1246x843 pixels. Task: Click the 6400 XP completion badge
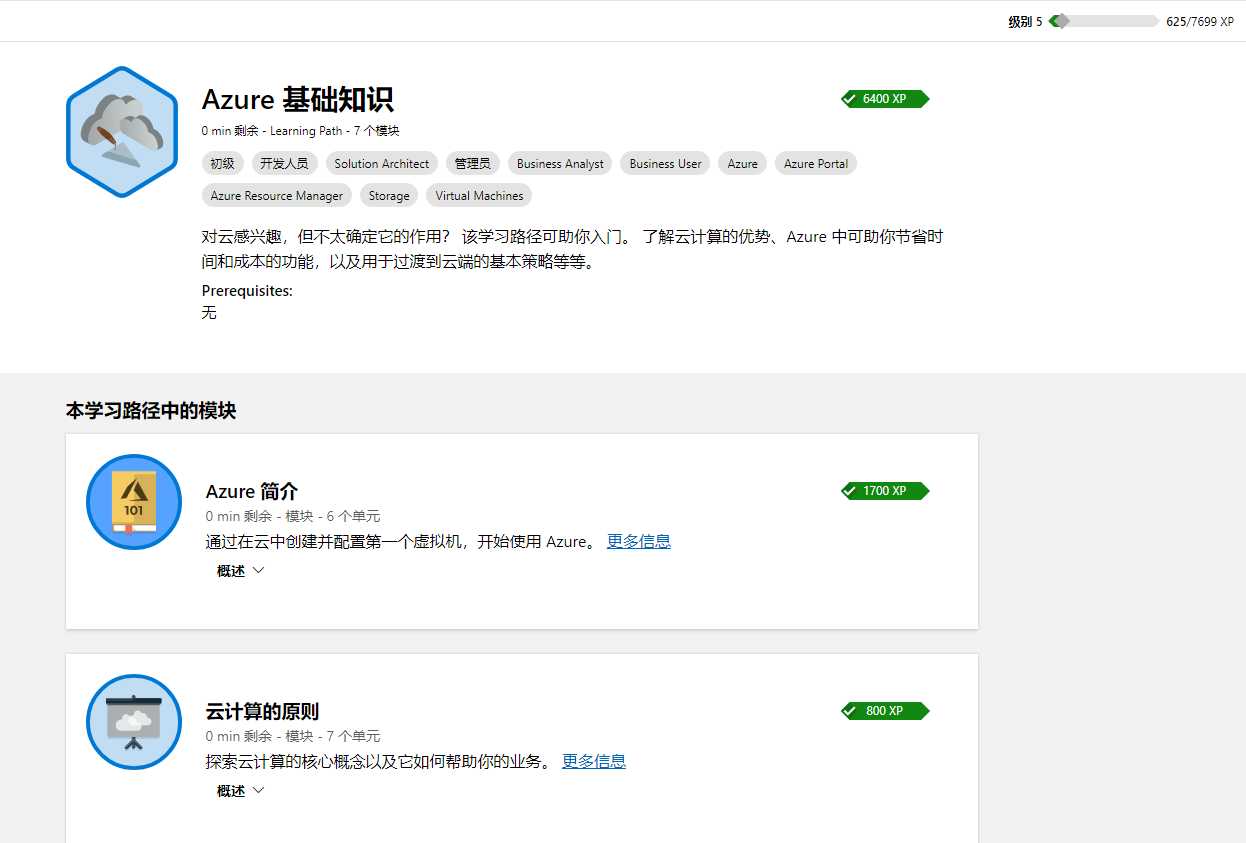(885, 99)
